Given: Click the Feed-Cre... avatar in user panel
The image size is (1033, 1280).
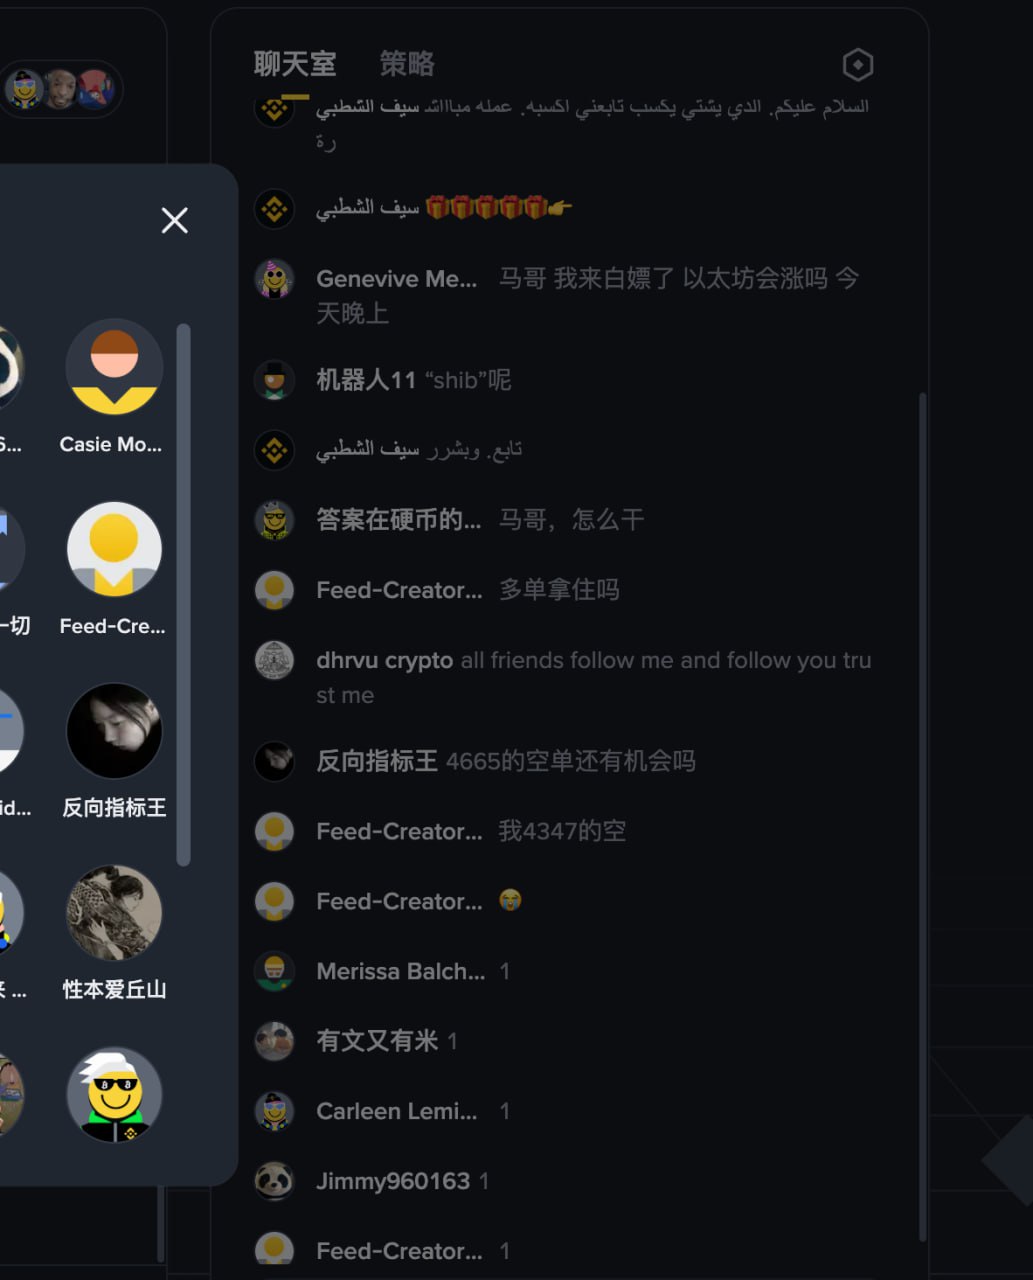Looking at the screenshot, I should pos(114,549).
